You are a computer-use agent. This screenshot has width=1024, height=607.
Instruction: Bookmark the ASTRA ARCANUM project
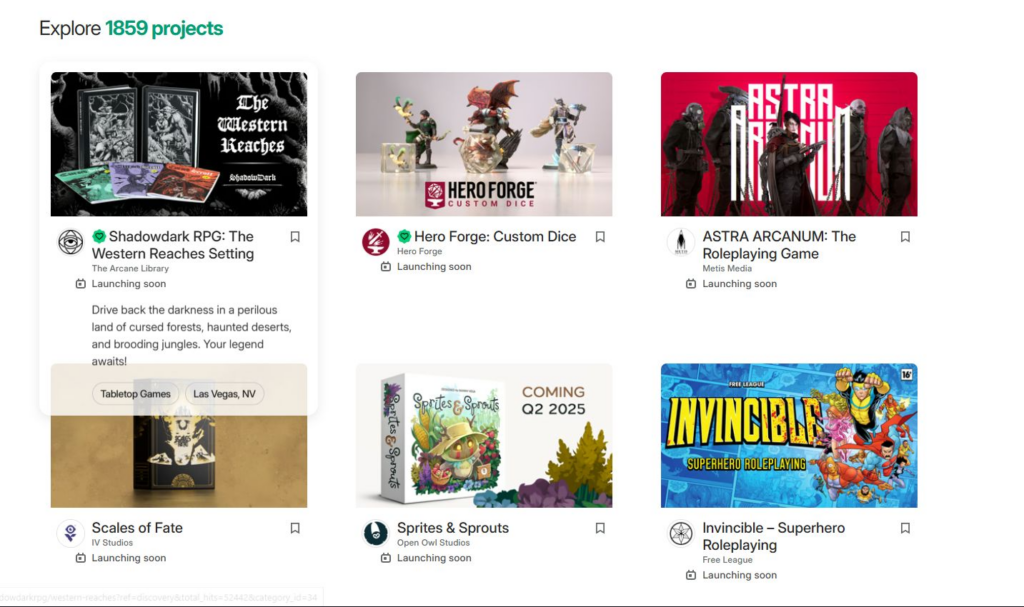pos(905,237)
